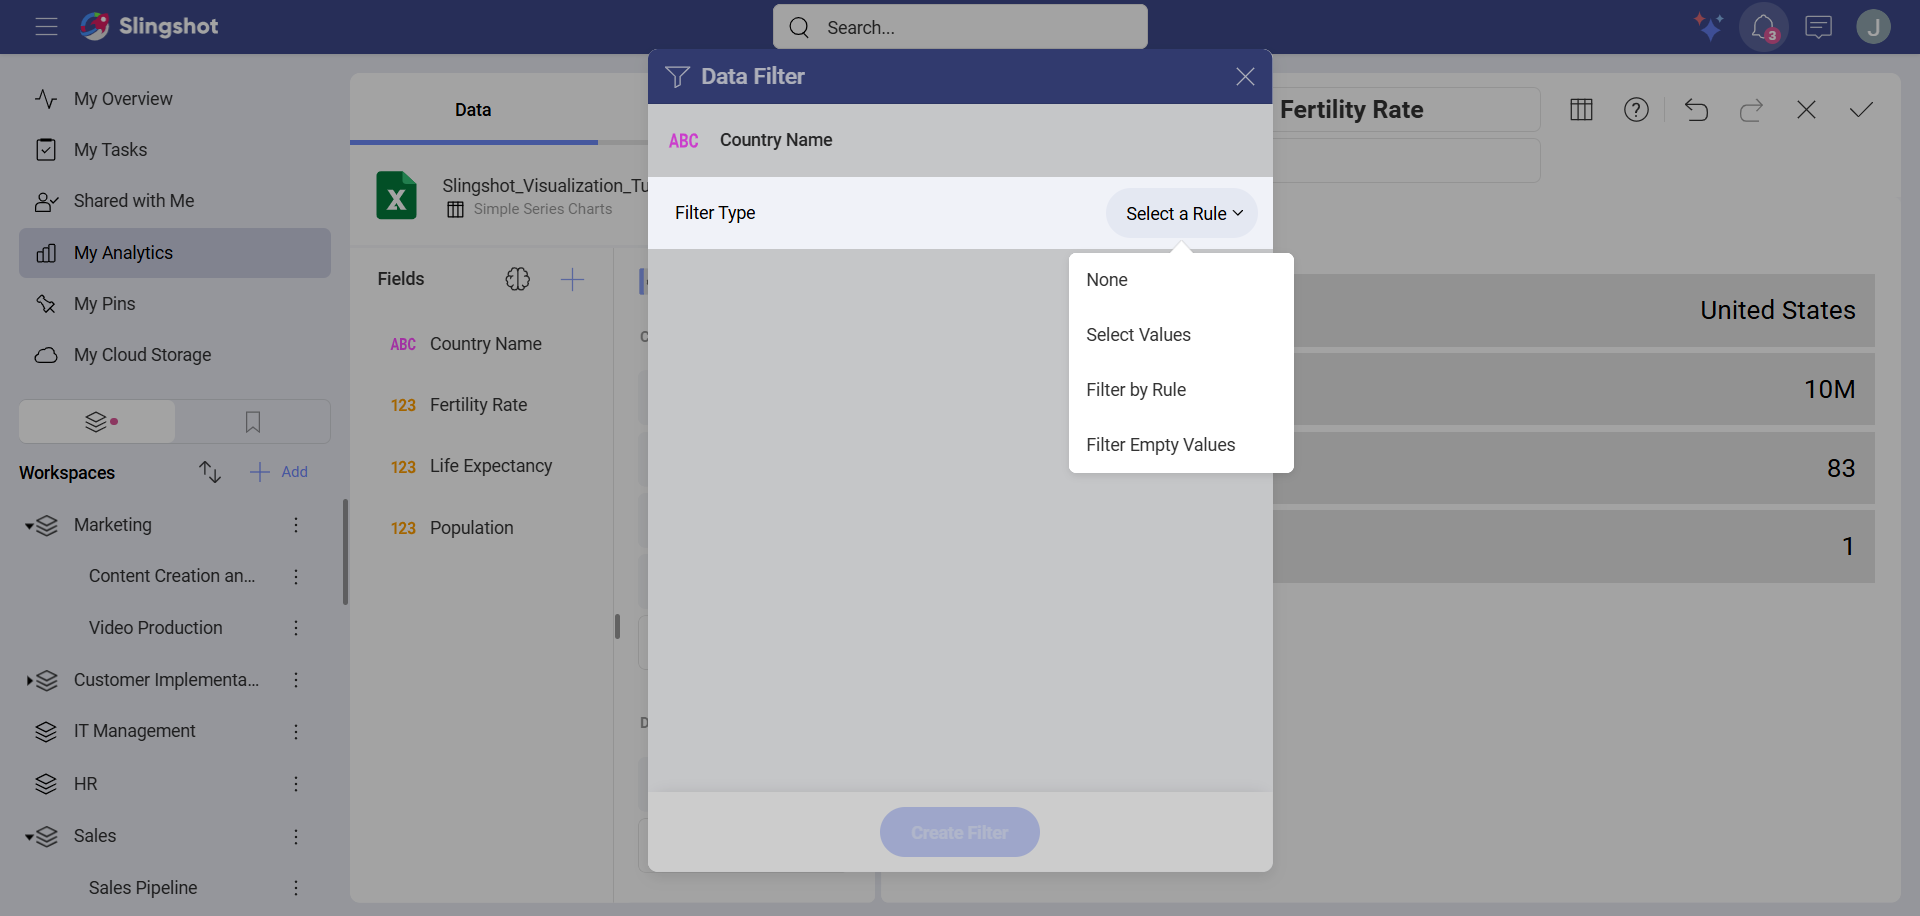Discard visualization with X icon
This screenshot has height=916, width=1920.
[1806, 110]
